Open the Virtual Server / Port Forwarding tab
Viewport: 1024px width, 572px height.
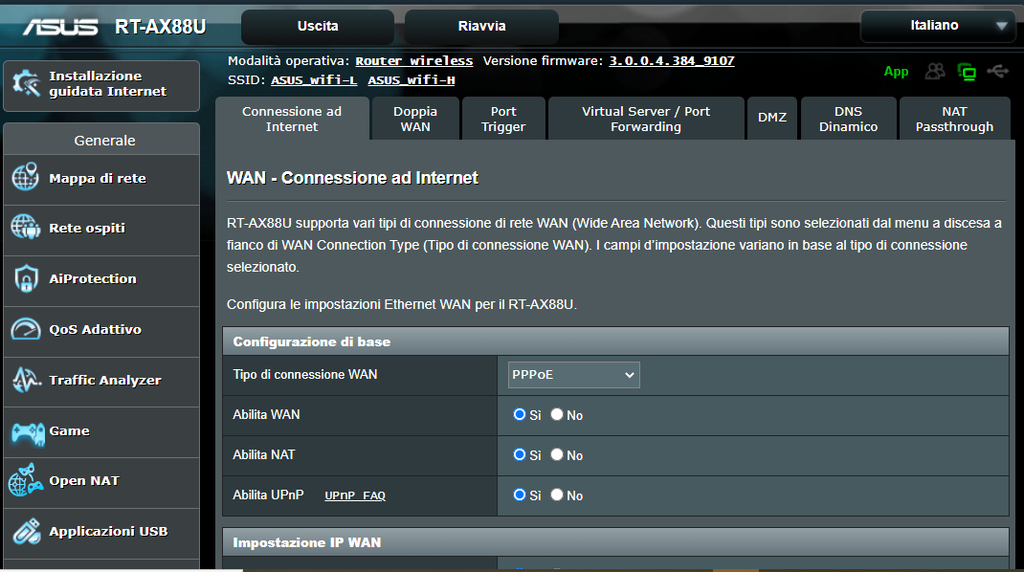[646, 119]
